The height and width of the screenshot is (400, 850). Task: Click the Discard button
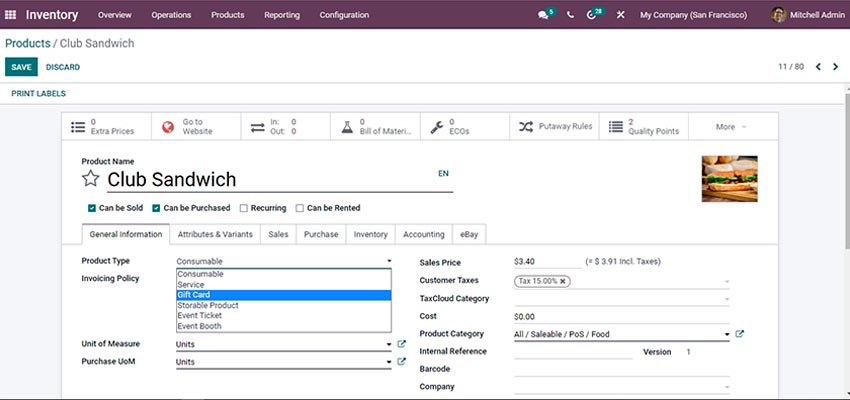tap(63, 67)
